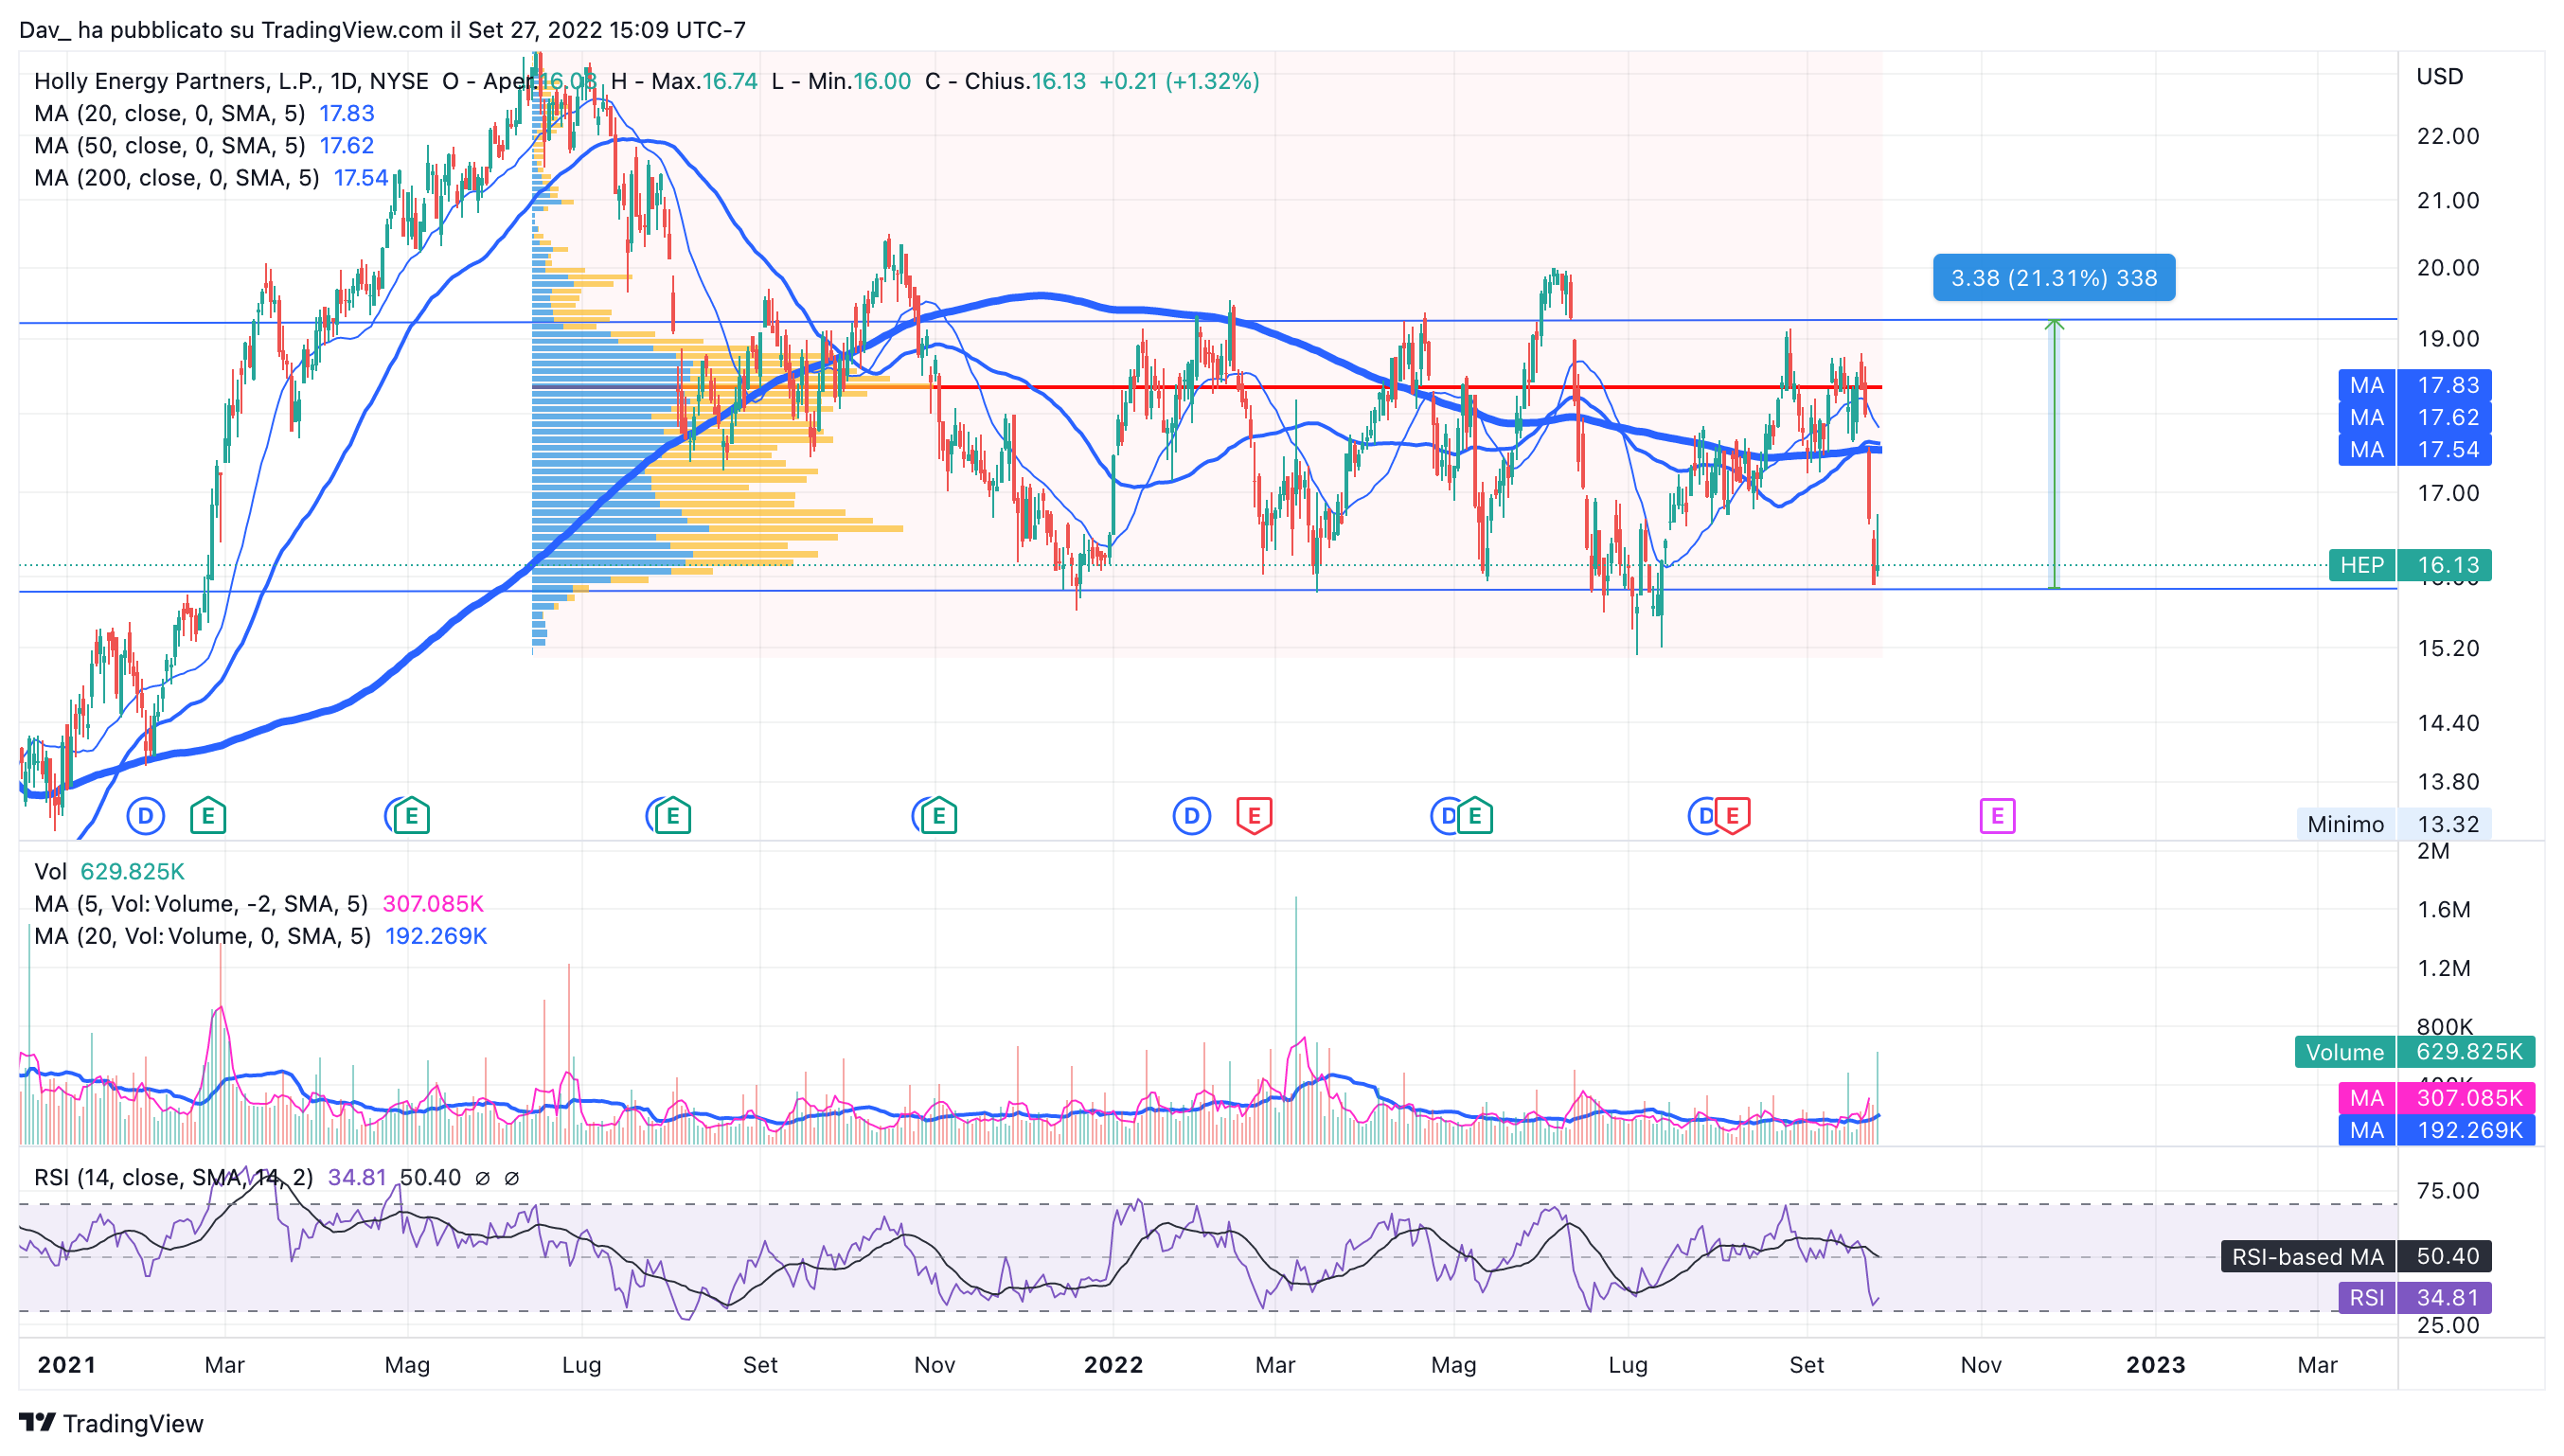Click MA (5, Vol: Volume, -2, SMA, 5) legend
Viewport: 2564px width, 1456px height.
(259, 903)
